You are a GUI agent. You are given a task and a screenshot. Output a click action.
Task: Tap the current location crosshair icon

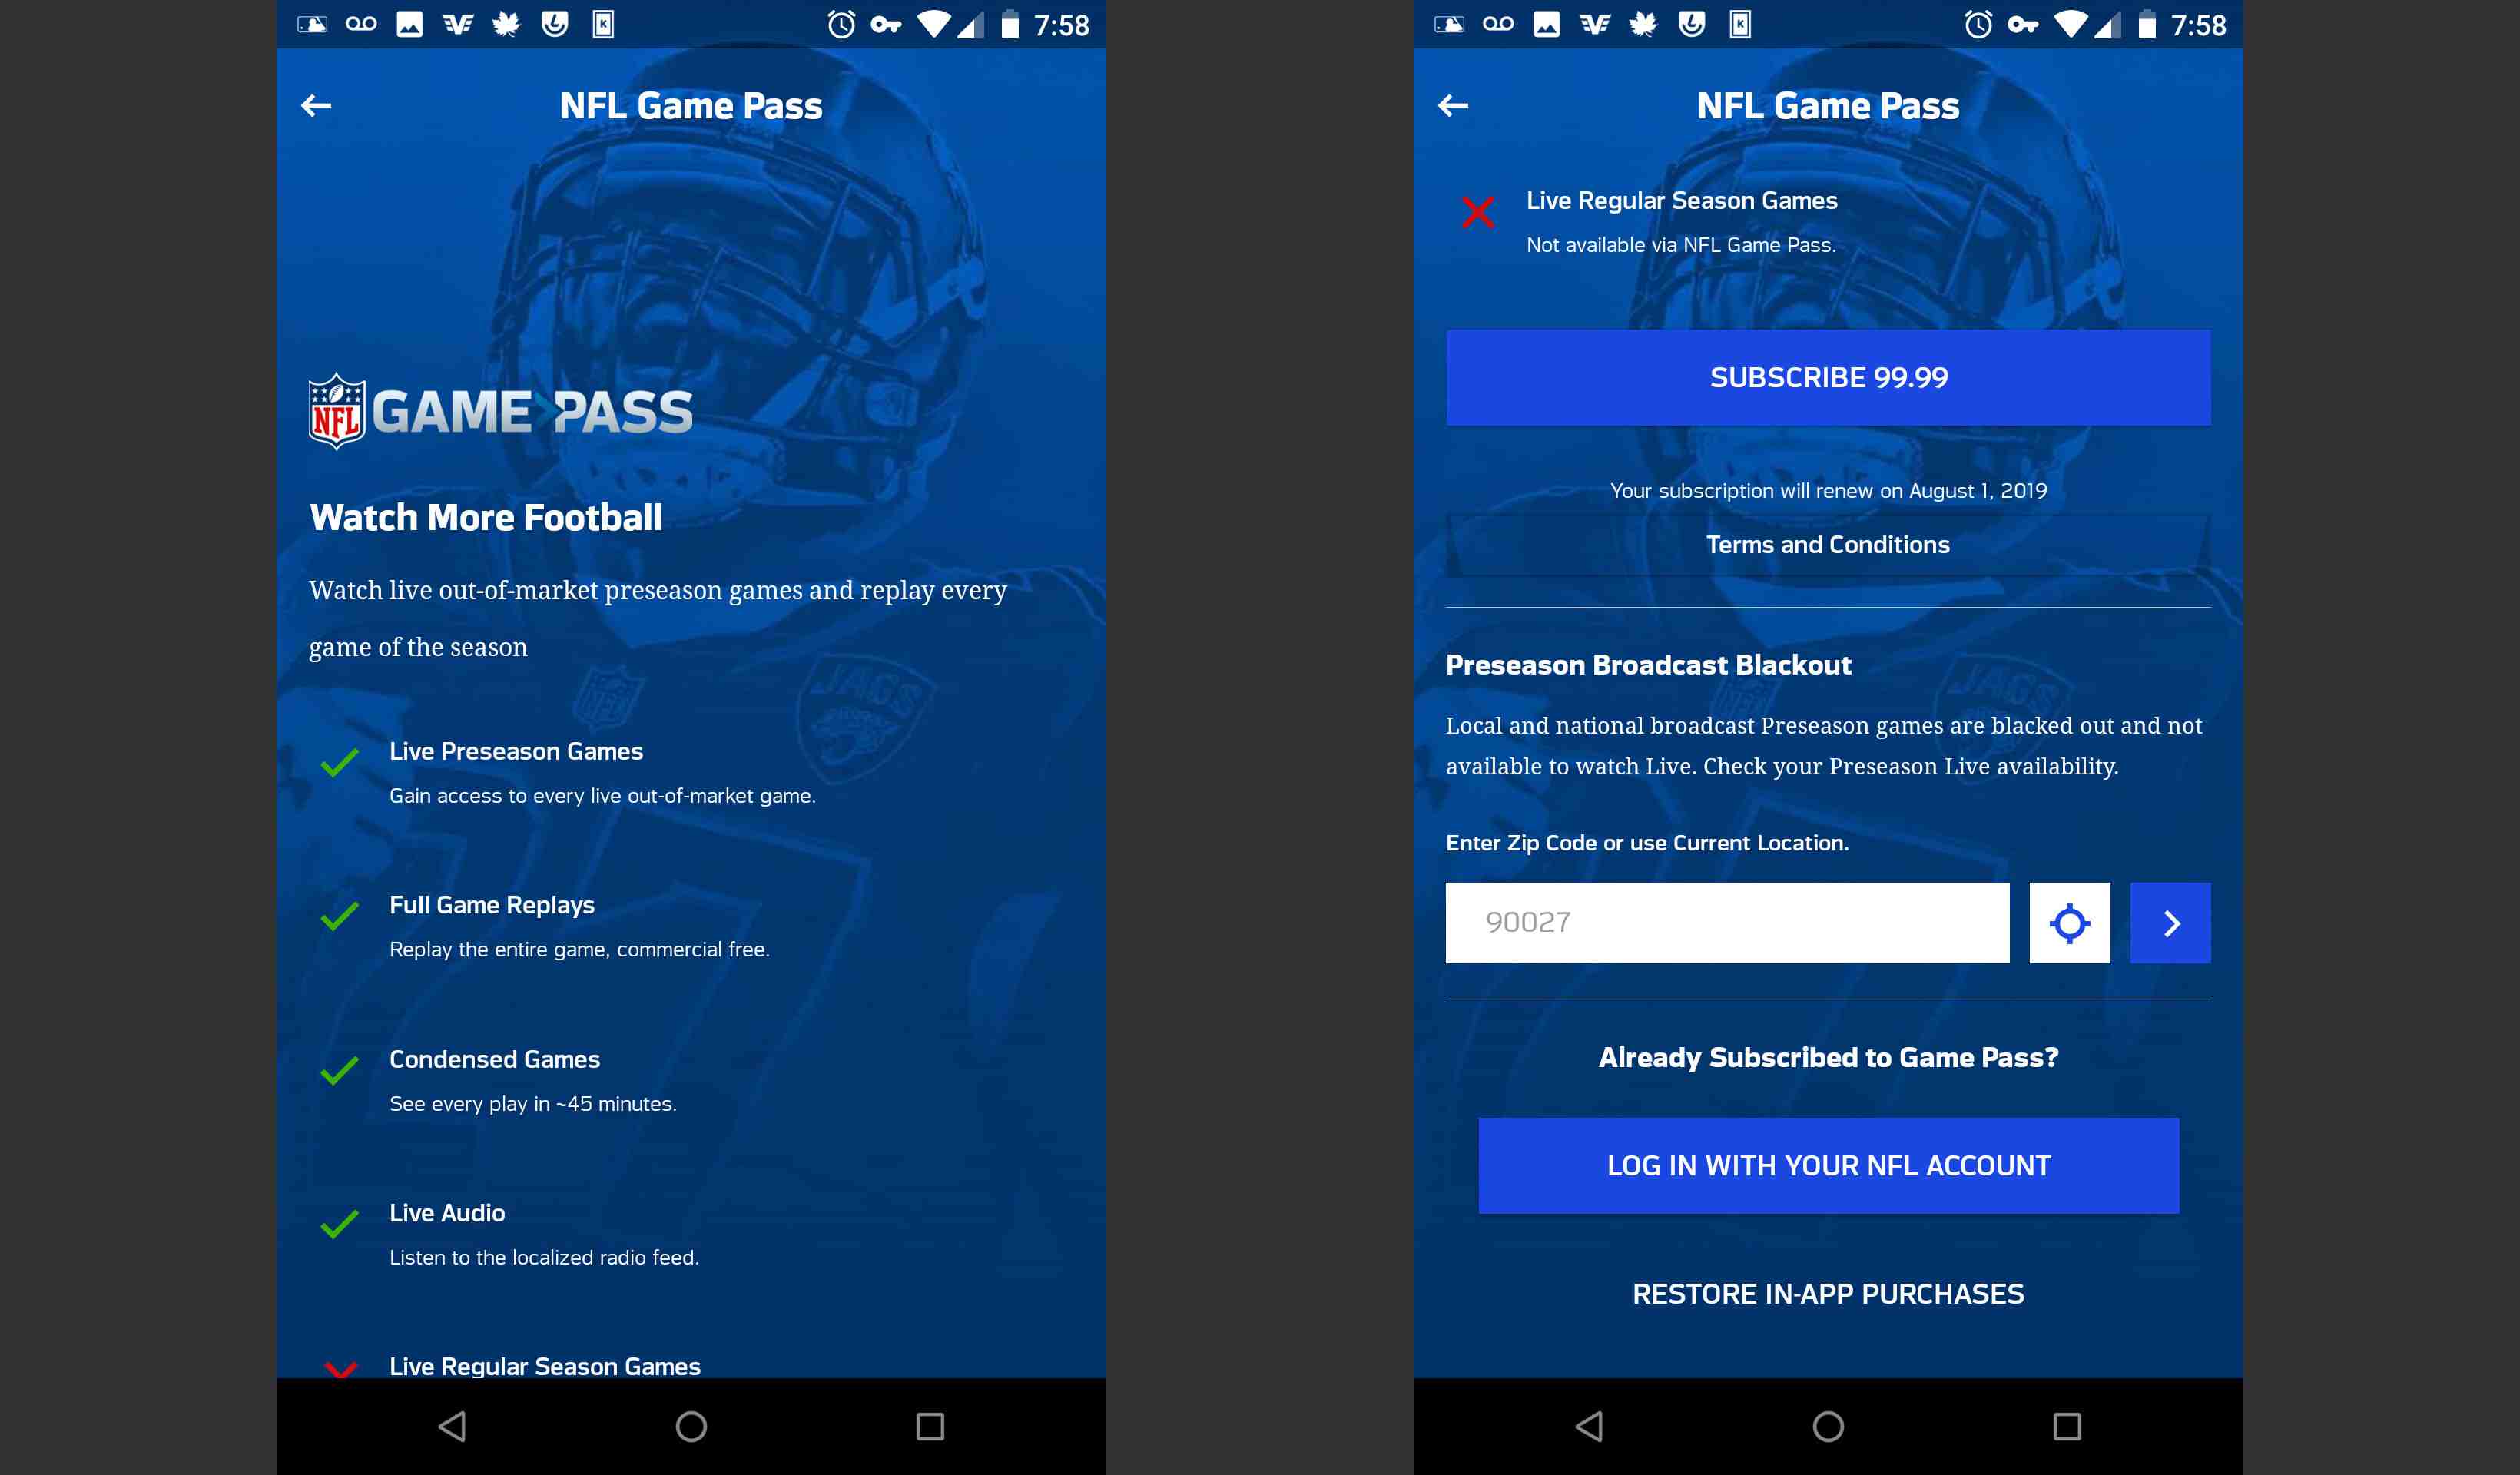click(2071, 922)
